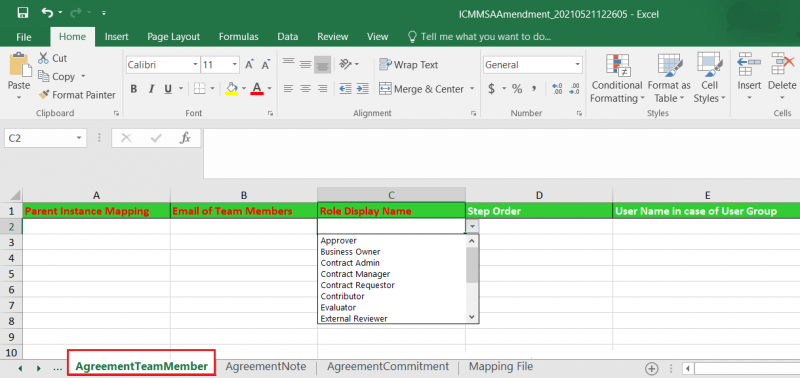Expand the Merge & Center options arrow
The height and width of the screenshot is (378, 800).
pyautogui.click(x=472, y=89)
